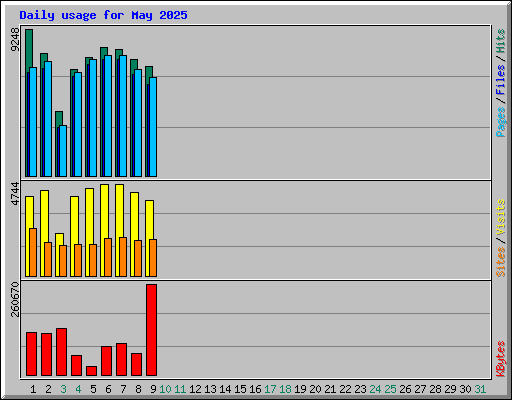Click day label 28 on the x-axis
This screenshot has width=512, height=400.
(435, 389)
